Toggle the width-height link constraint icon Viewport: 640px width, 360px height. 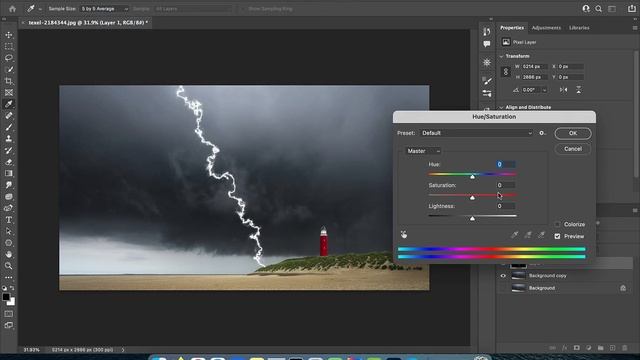click(x=506, y=72)
